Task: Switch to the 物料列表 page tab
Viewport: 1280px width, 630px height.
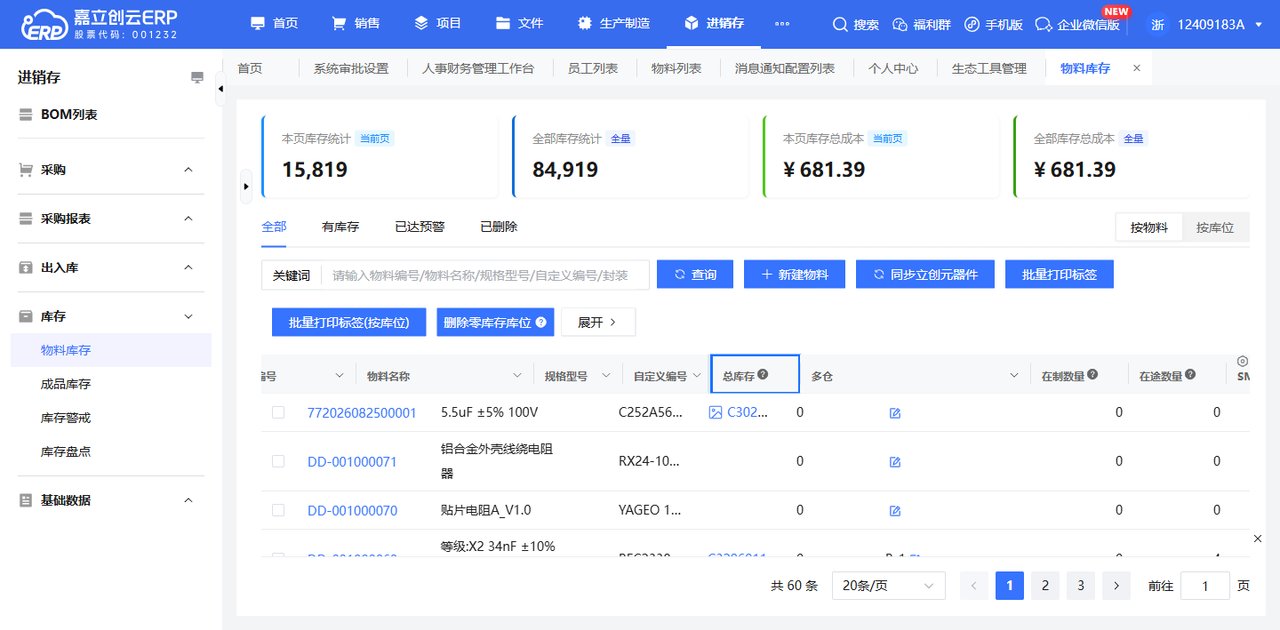Action: (676, 68)
